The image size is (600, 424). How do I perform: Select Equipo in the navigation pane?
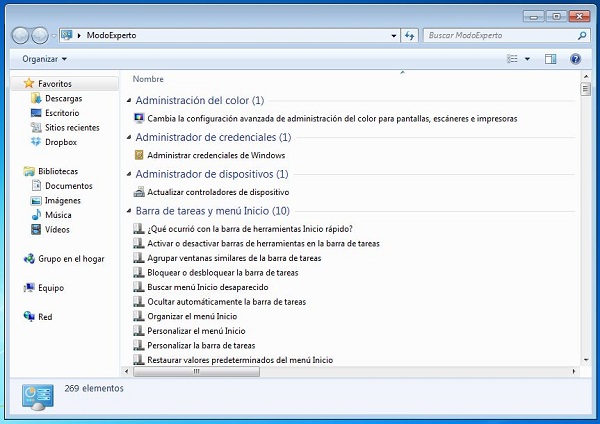click(50, 288)
